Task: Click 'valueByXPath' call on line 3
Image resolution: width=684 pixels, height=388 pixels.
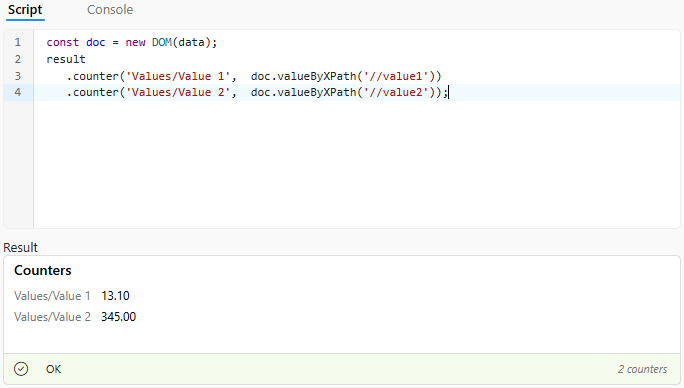Action: click(x=317, y=76)
